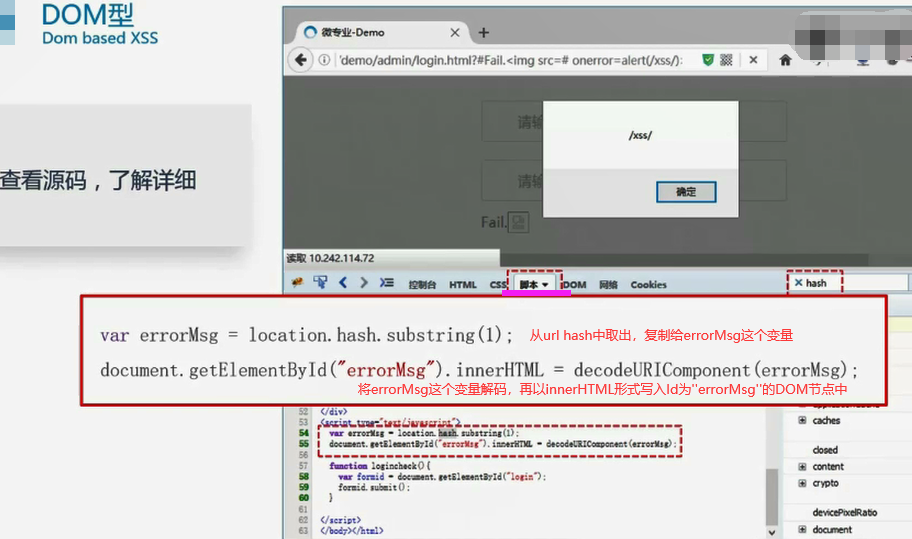
Task: Click 确定 in the /xss/ alert
Action: [686, 192]
